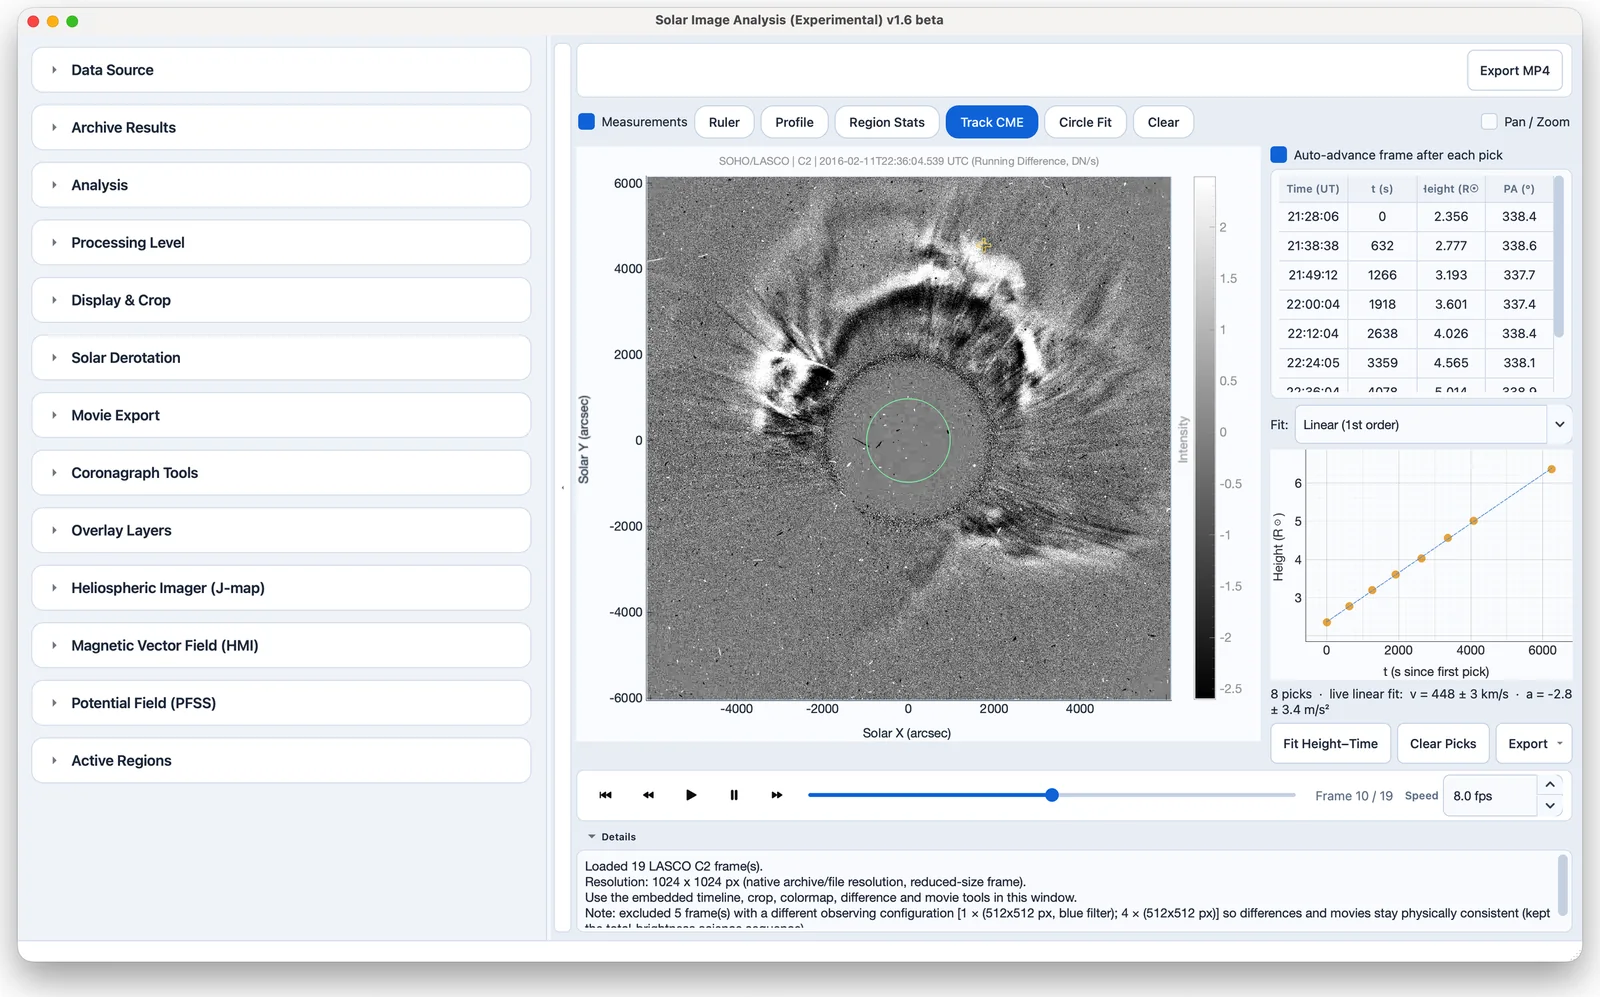Screen dimensions: 1600x997
Task: Select the Region Stats tool
Action: (x=887, y=122)
